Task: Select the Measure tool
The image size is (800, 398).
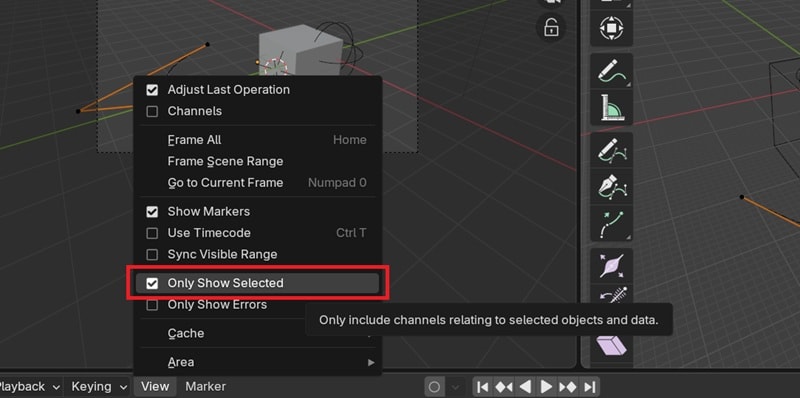Action: pos(611,107)
